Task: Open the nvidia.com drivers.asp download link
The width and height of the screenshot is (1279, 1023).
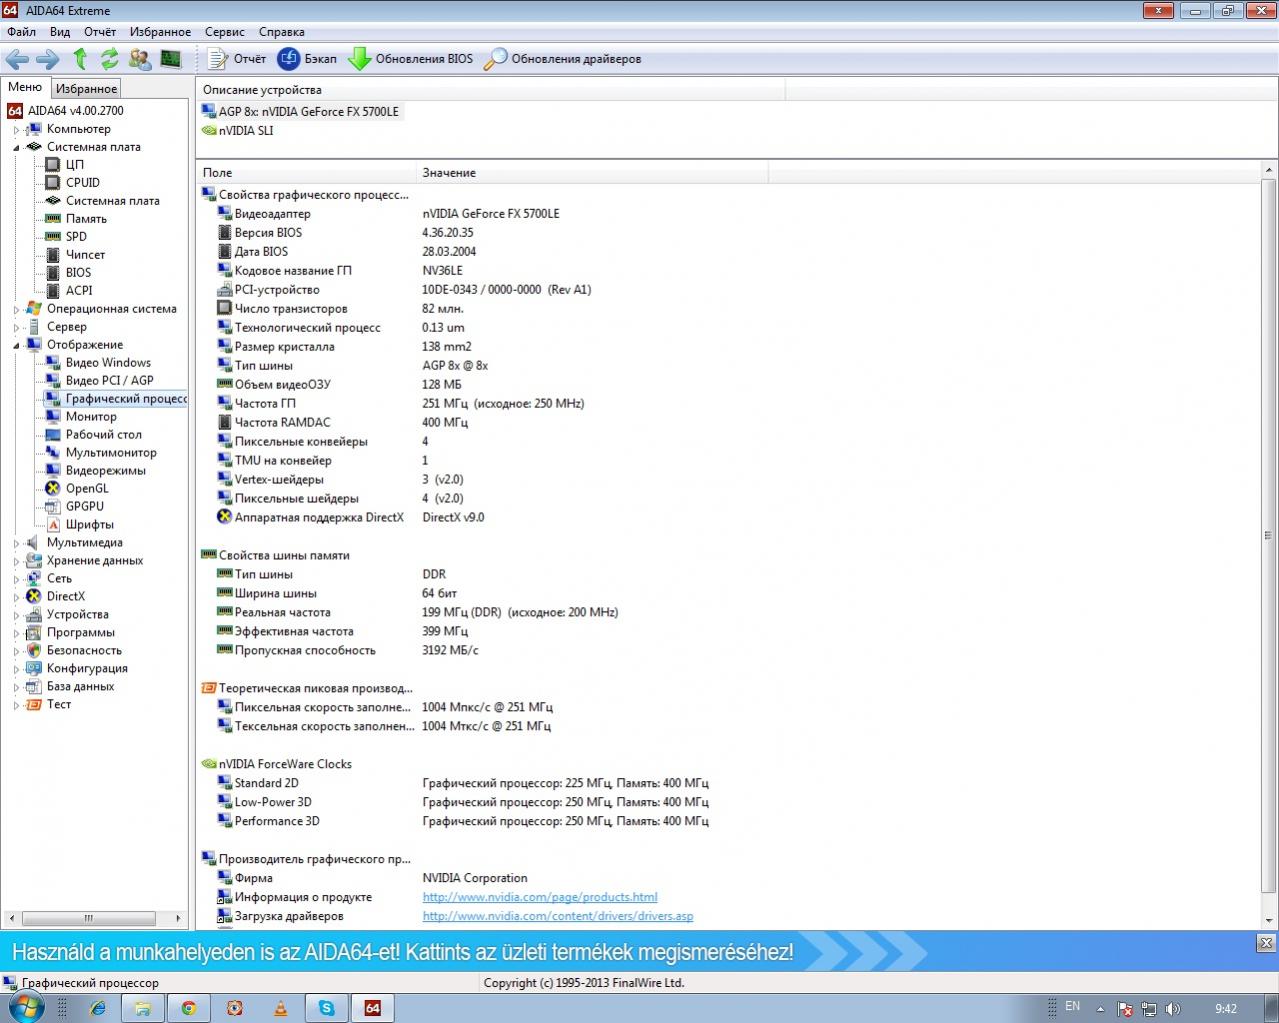Action: point(558,916)
